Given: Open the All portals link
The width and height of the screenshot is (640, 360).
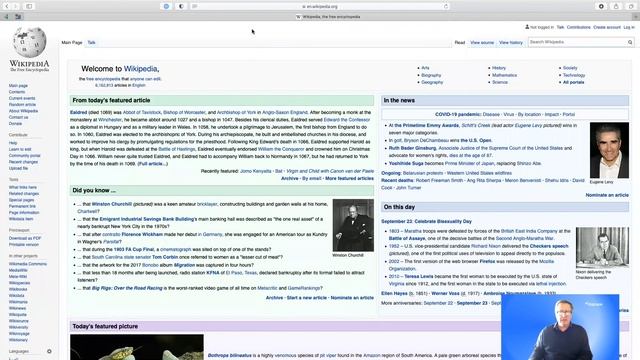Looking at the screenshot, I should [x=573, y=82].
